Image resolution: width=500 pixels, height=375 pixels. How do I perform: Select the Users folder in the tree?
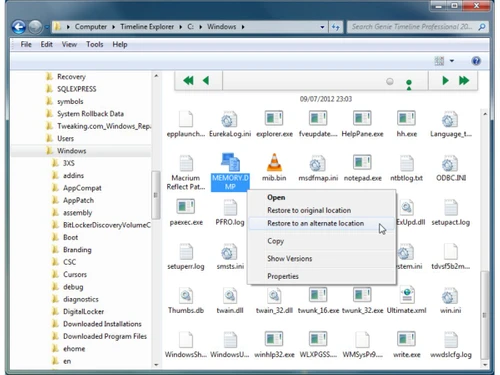coord(65,138)
